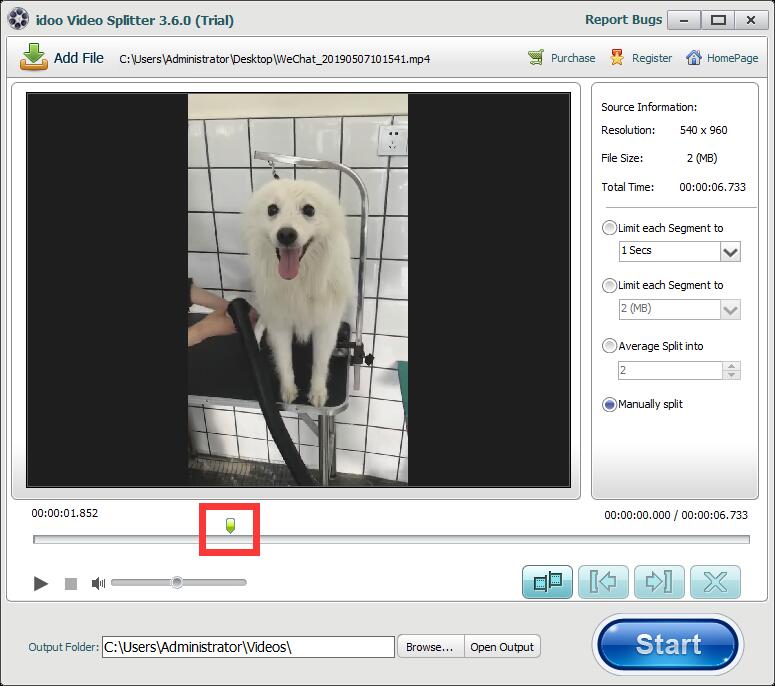Increase average split count with up arrow
Viewport: 775px width, 686px height.
tap(731, 366)
